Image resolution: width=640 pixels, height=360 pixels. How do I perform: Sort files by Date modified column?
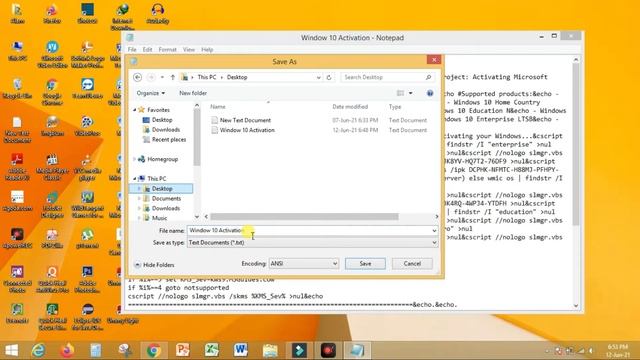pos(350,107)
